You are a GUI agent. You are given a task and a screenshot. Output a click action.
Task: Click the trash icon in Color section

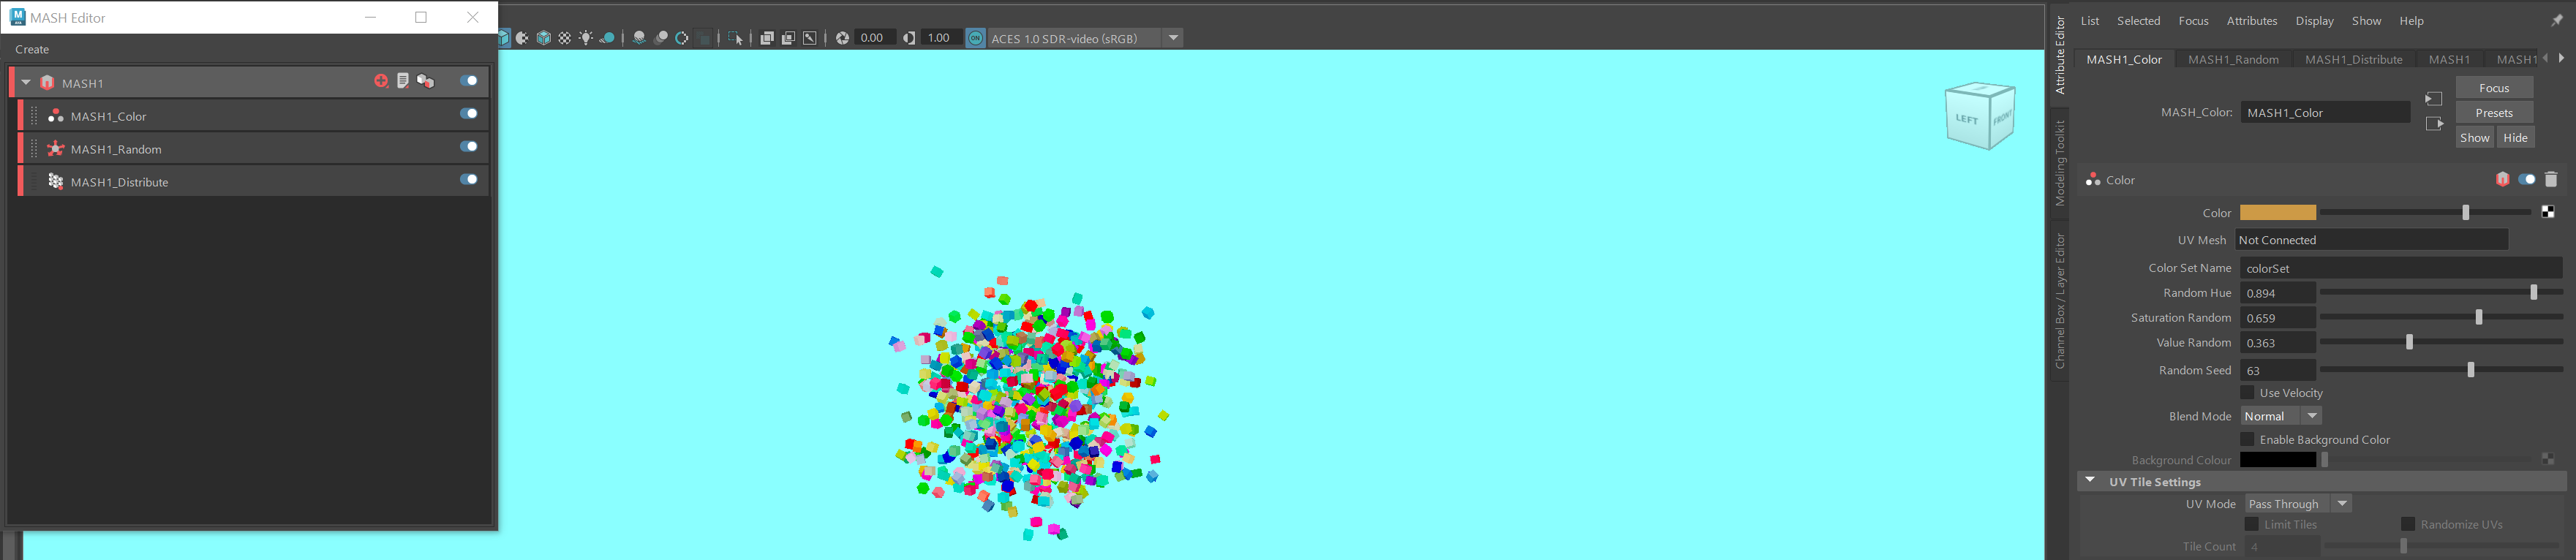[2550, 180]
